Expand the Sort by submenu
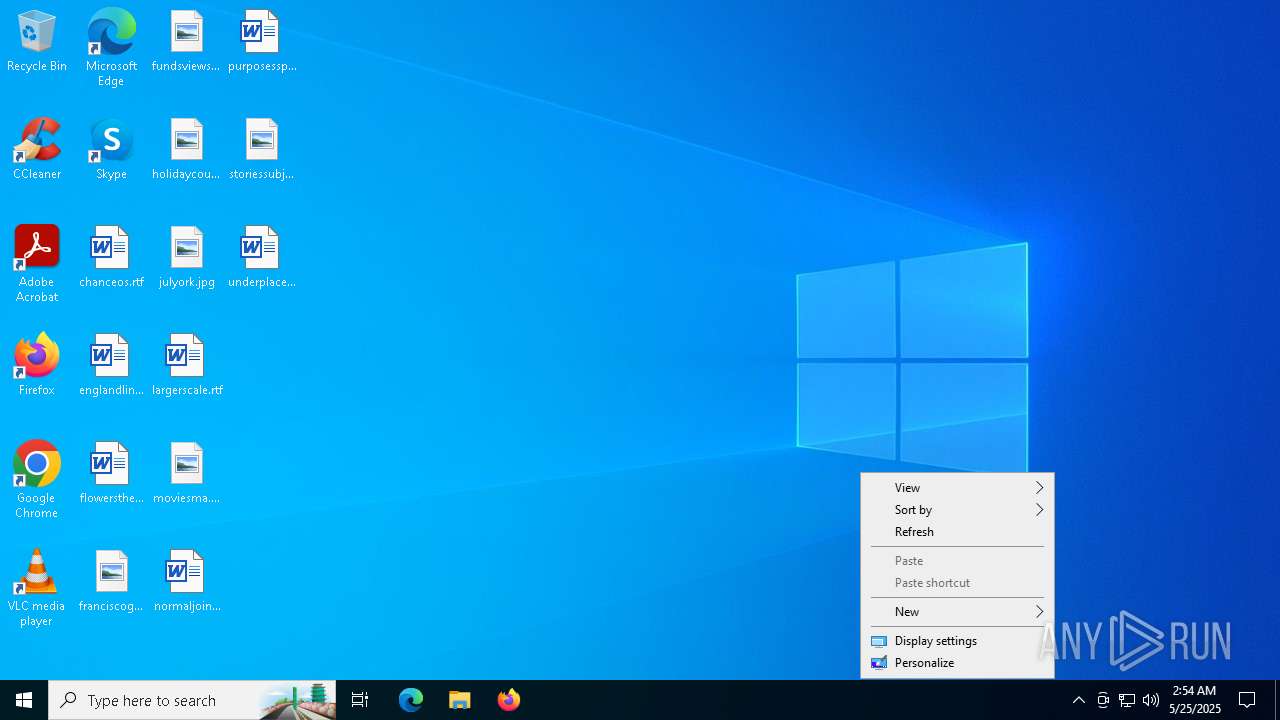This screenshot has width=1280, height=720. [957, 510]
